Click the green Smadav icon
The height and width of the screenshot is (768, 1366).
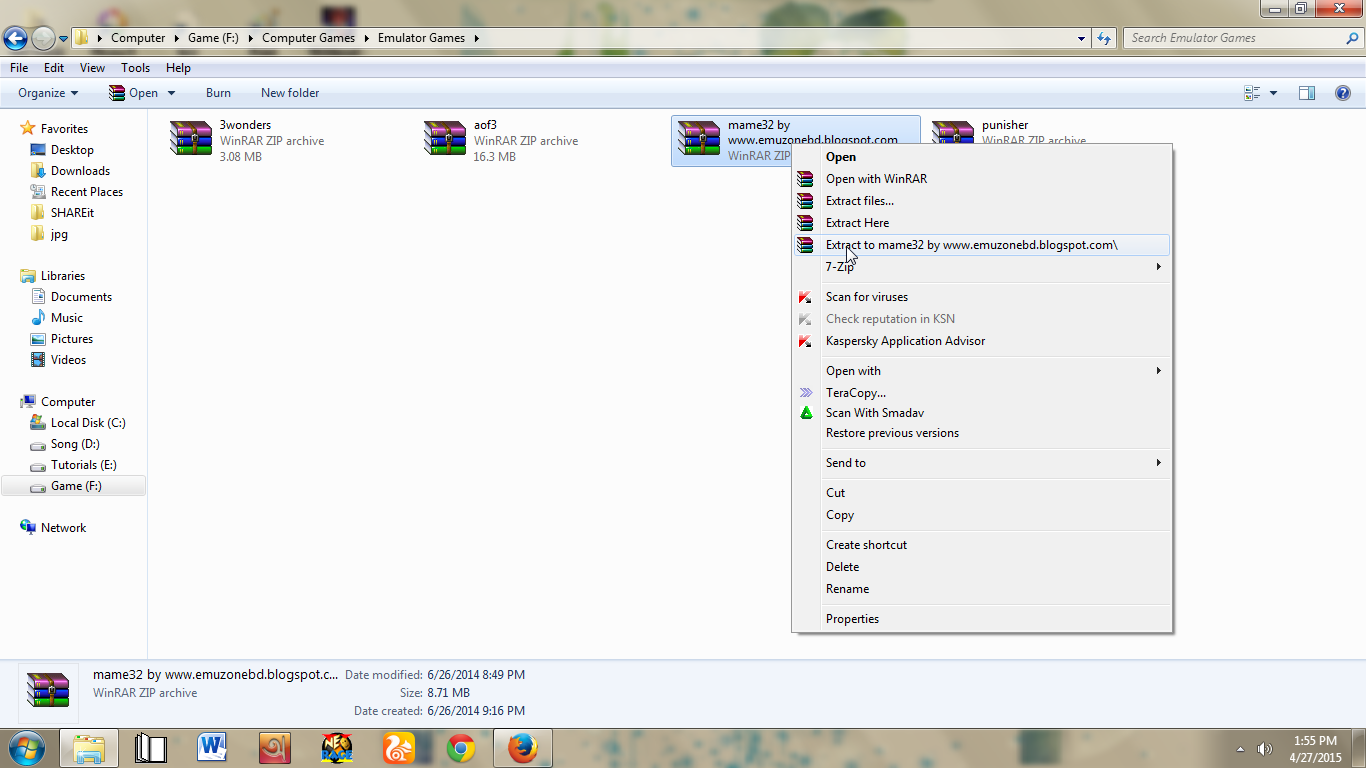(806, 413)
